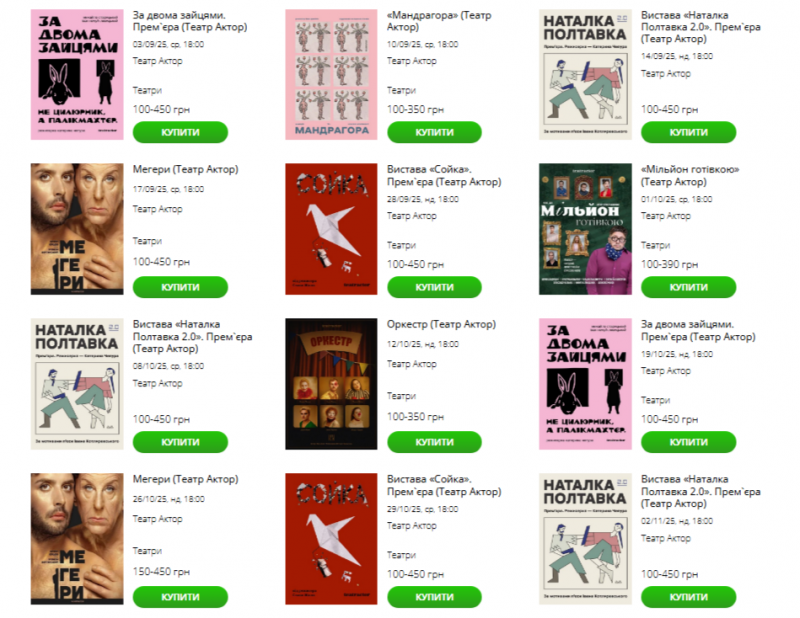Open the Сойка title link for 29/10/25

point(444,485)
